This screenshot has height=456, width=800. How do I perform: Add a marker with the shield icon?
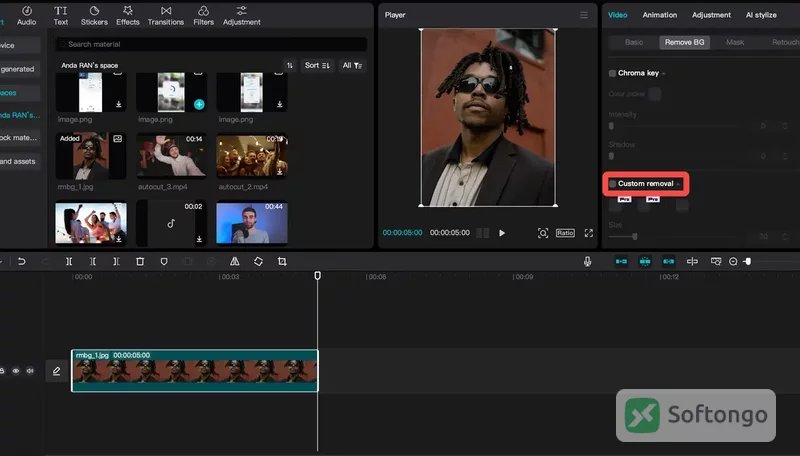pos(164,261)
